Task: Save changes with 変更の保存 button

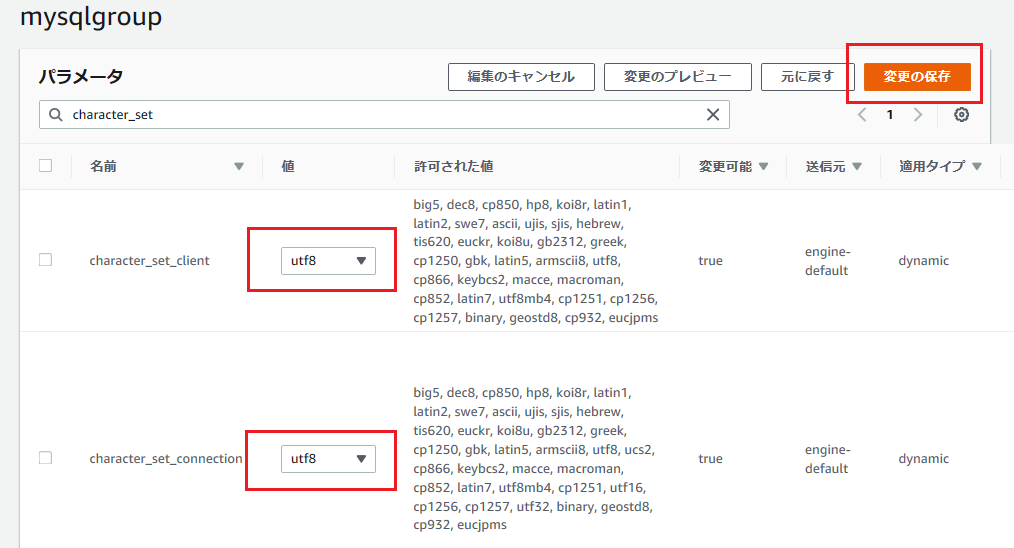Action: tap(917, 77)
